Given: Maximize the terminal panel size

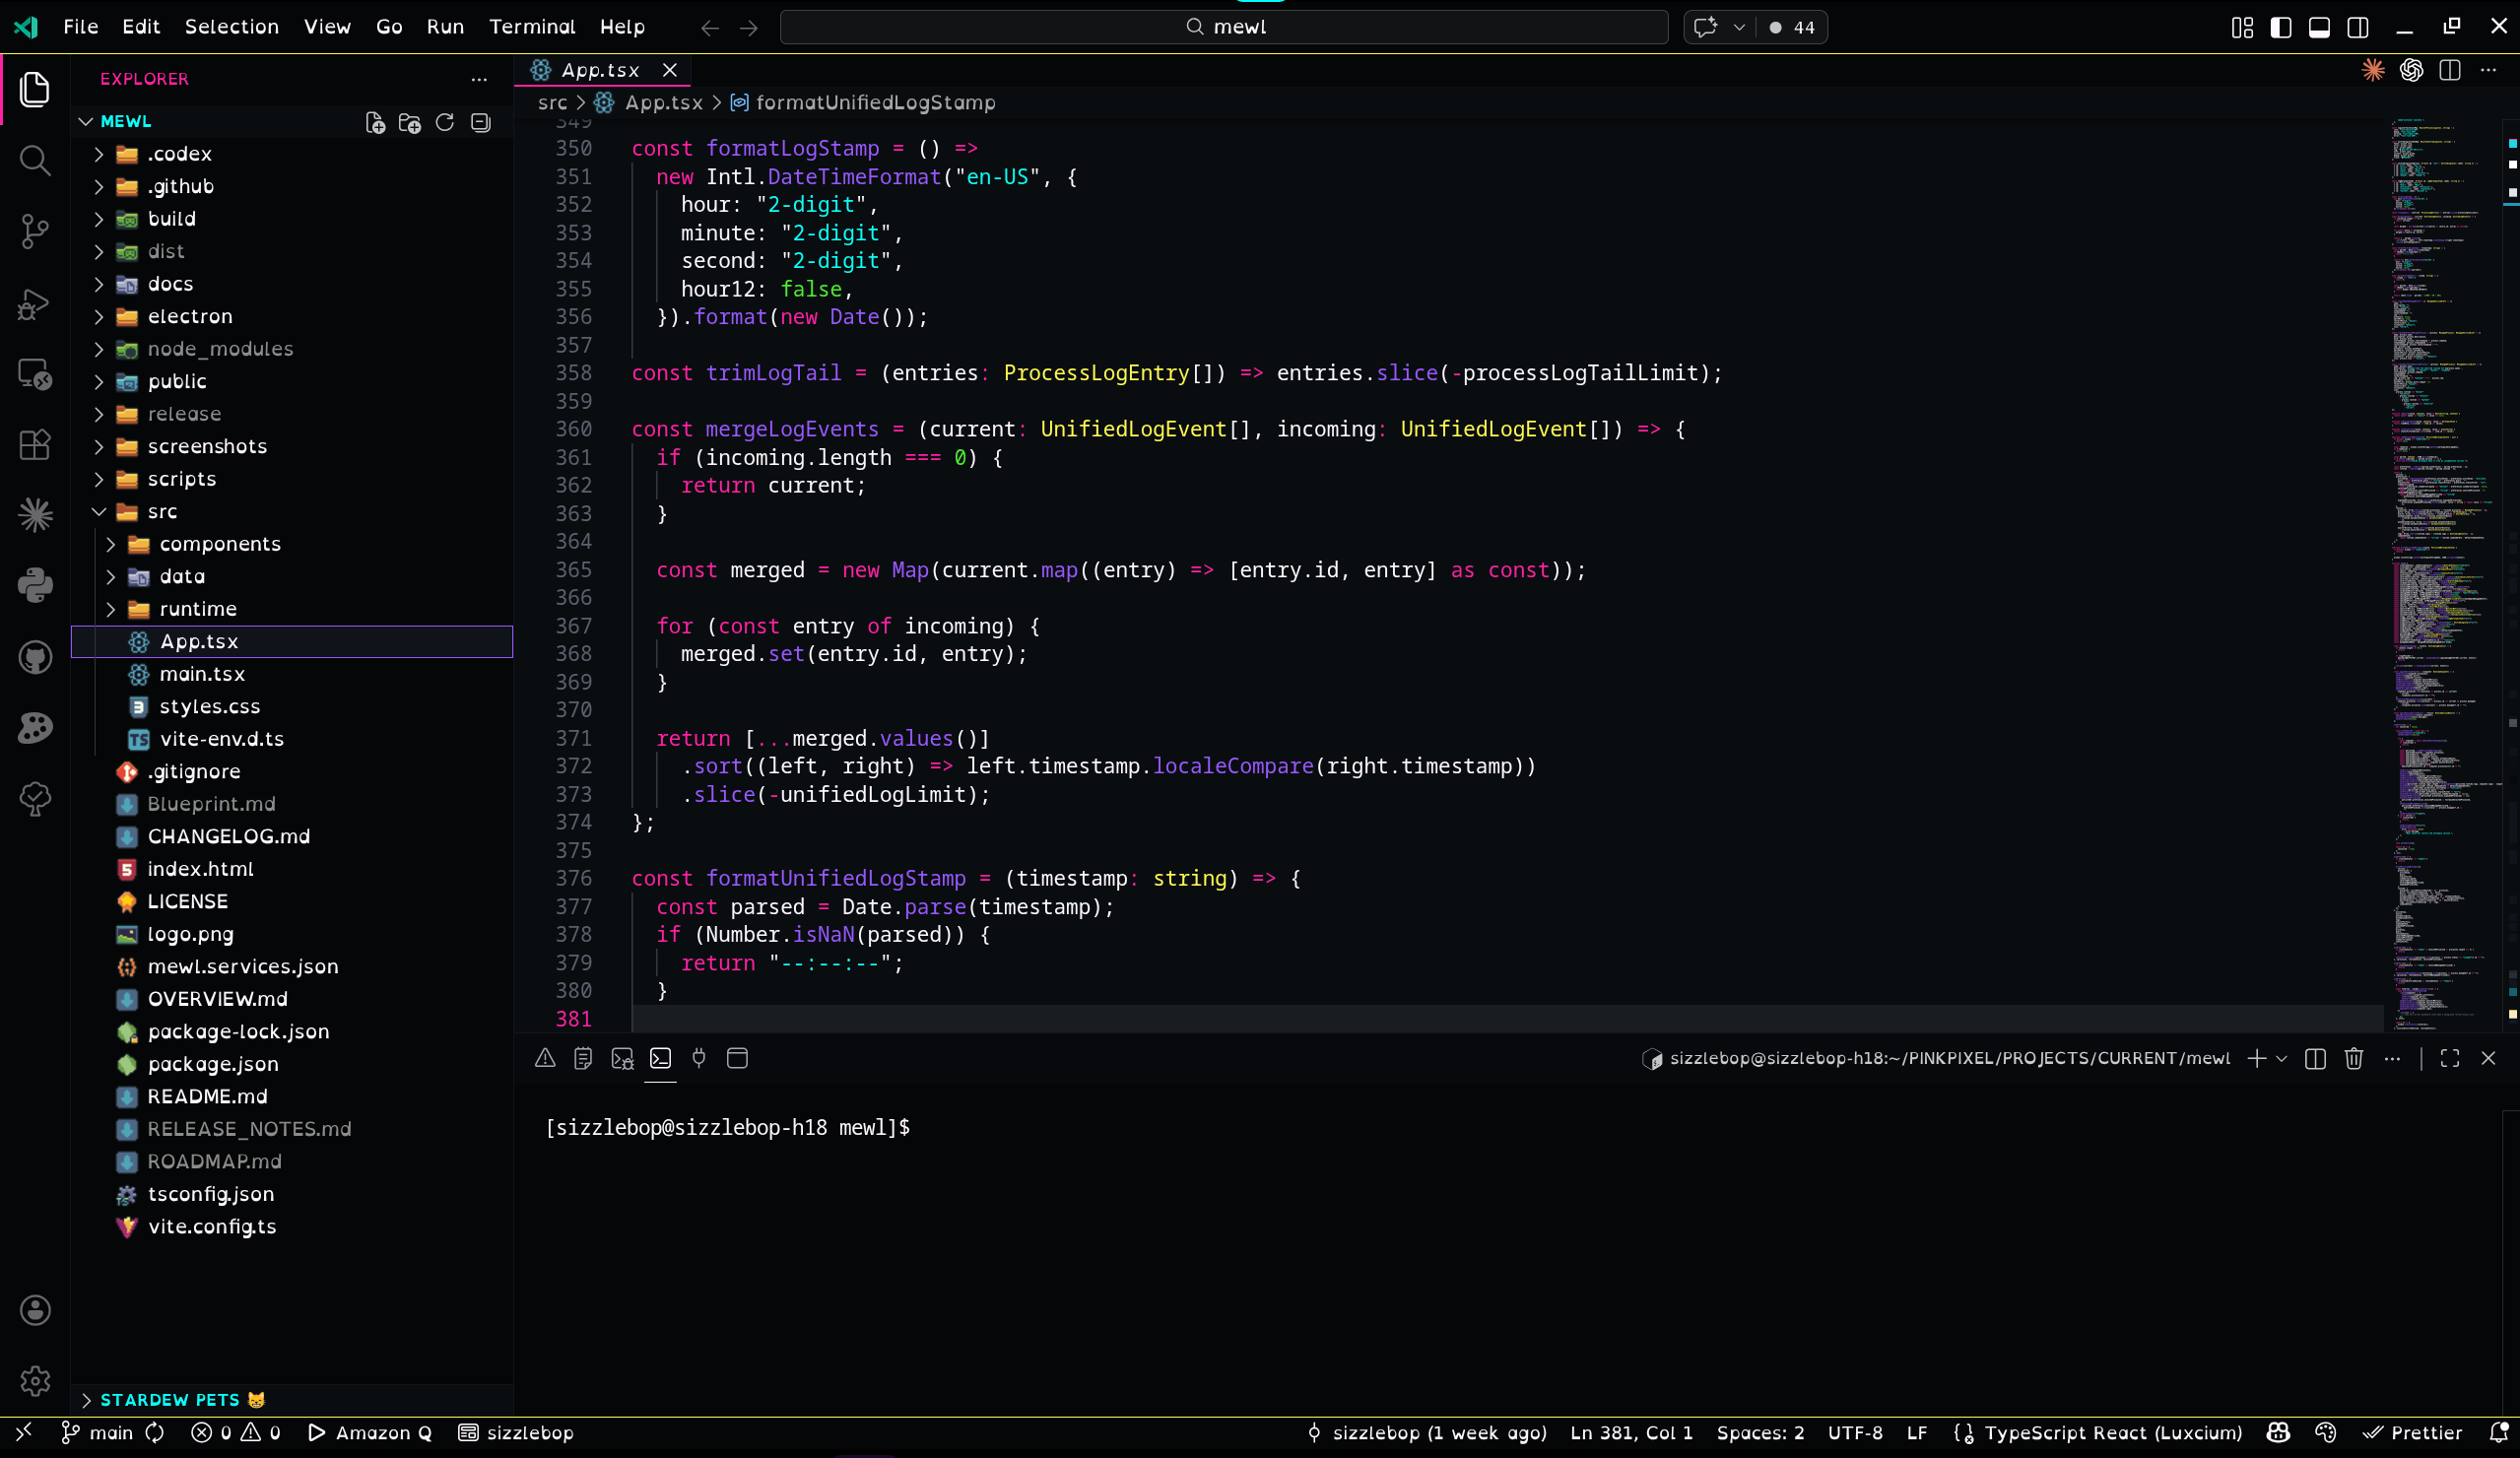Looking at the screenshot, I should pyautogui.click(x=2449, y=1058).
